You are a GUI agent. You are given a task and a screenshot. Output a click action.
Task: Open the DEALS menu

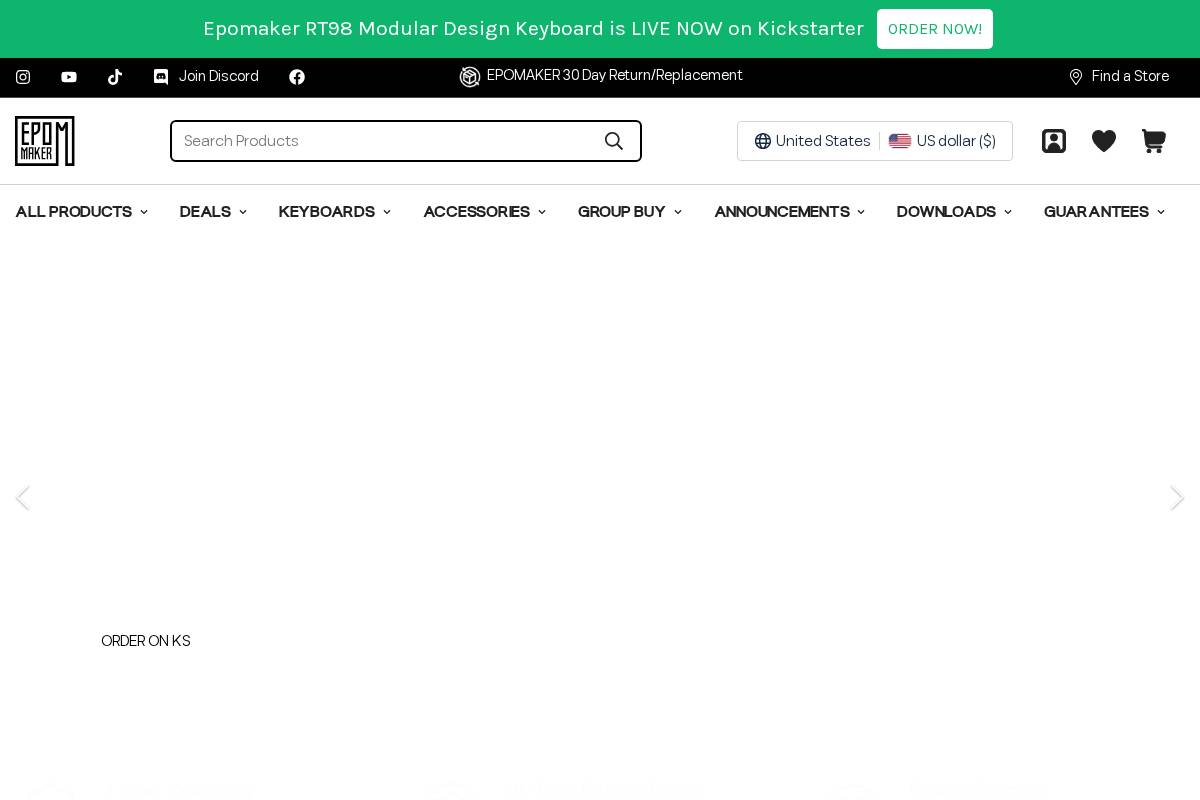[205, 212]
